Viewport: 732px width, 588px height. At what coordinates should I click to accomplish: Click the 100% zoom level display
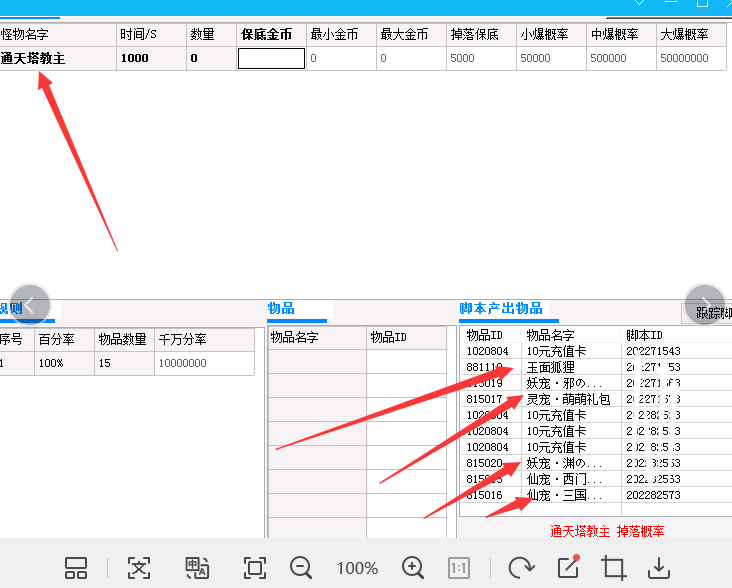pyautogui.click(x=357, y=568)
